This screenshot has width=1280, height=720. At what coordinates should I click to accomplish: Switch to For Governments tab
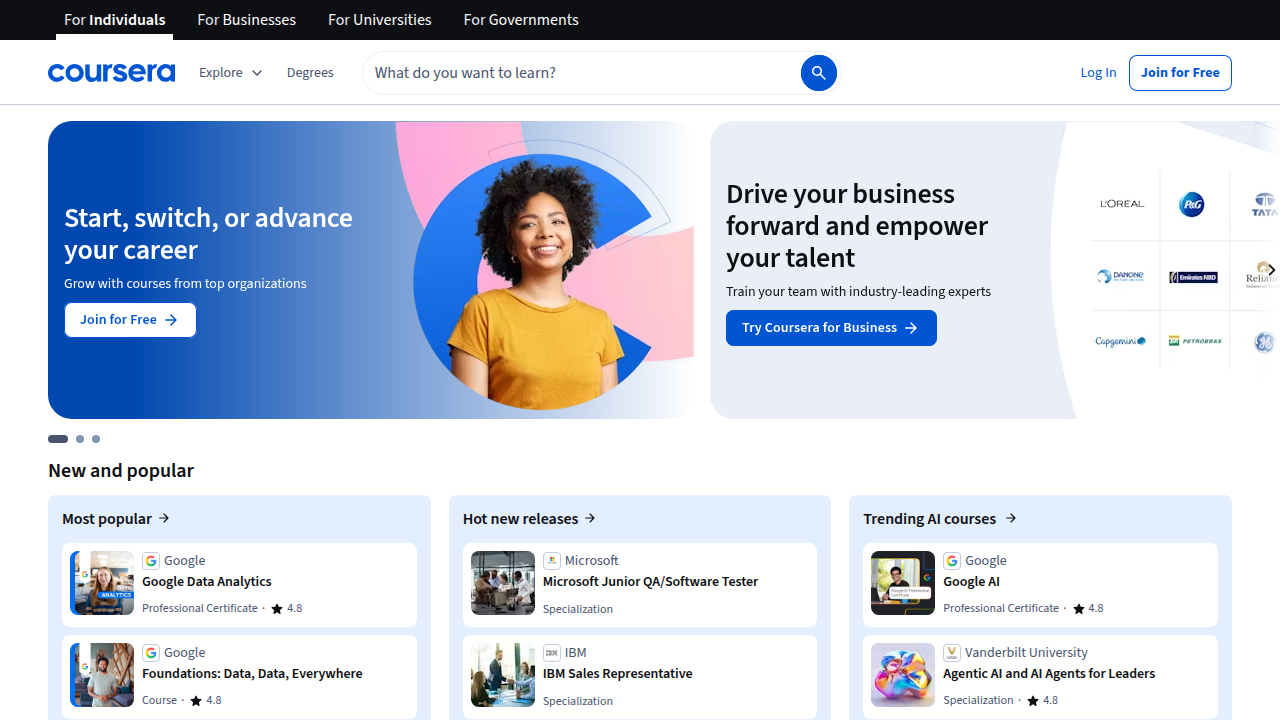(521, 20)
